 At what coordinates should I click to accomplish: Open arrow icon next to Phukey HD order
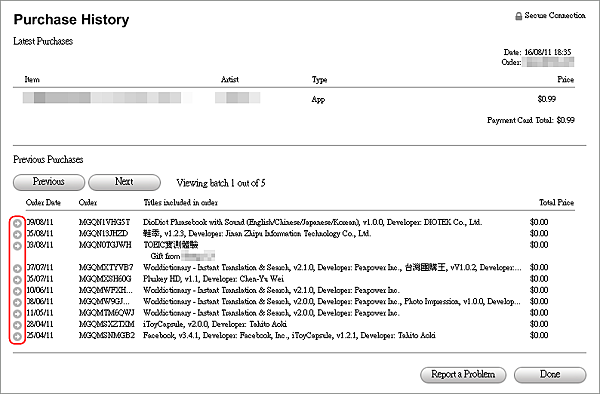point(17,280)
